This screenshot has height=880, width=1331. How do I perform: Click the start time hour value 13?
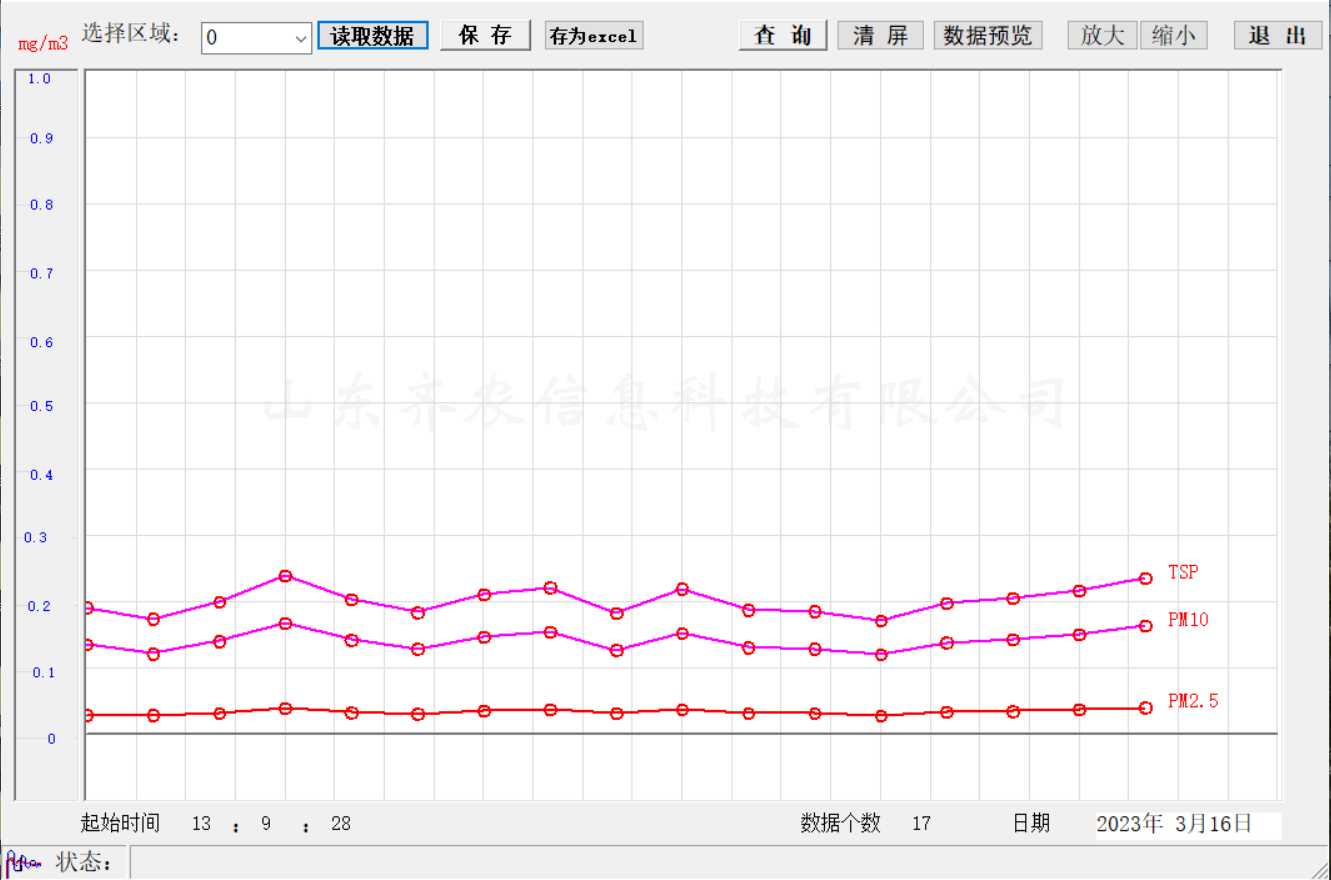pos(201,824)
